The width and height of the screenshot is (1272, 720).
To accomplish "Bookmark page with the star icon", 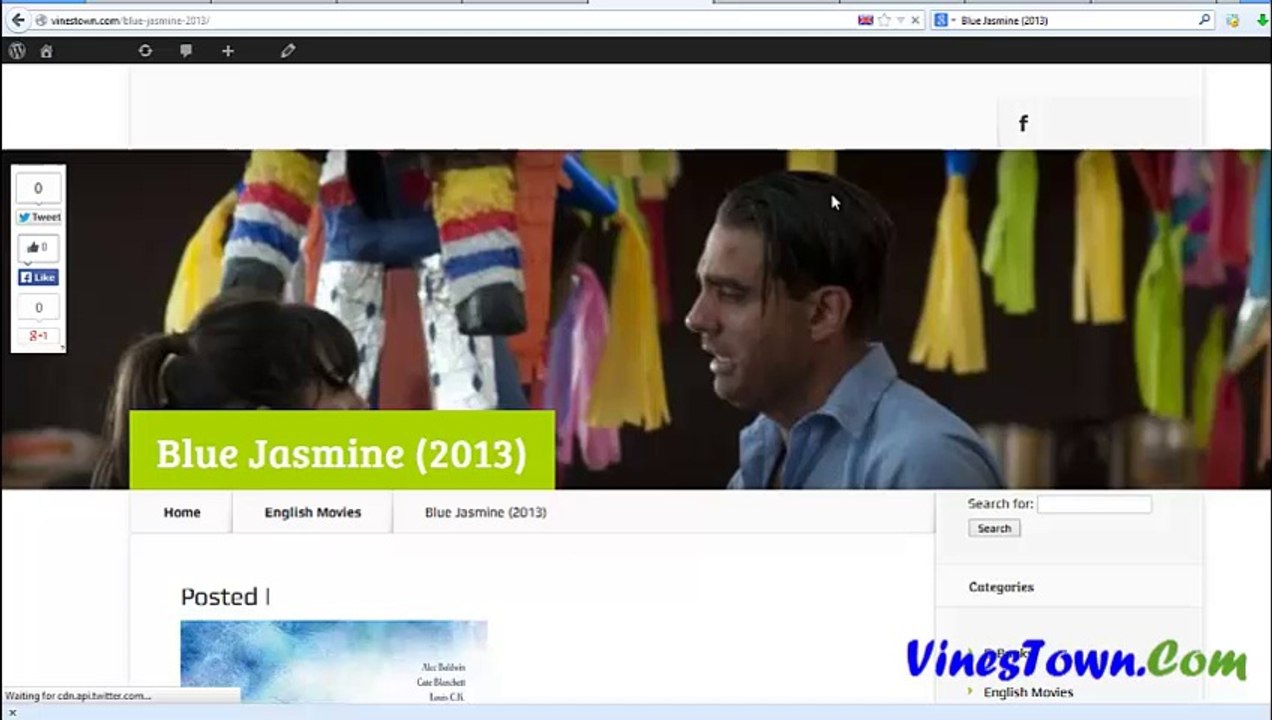I will [884, 20].
